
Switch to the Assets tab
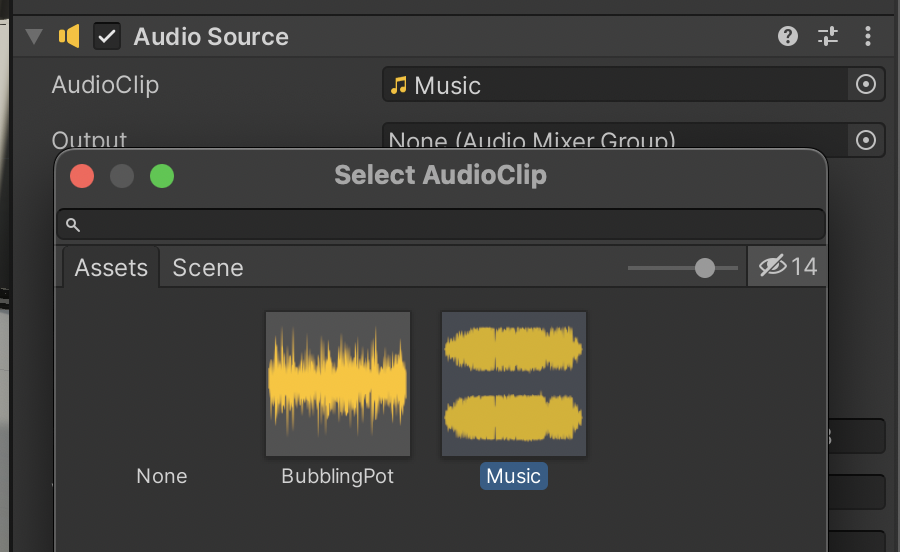(111, 268)
